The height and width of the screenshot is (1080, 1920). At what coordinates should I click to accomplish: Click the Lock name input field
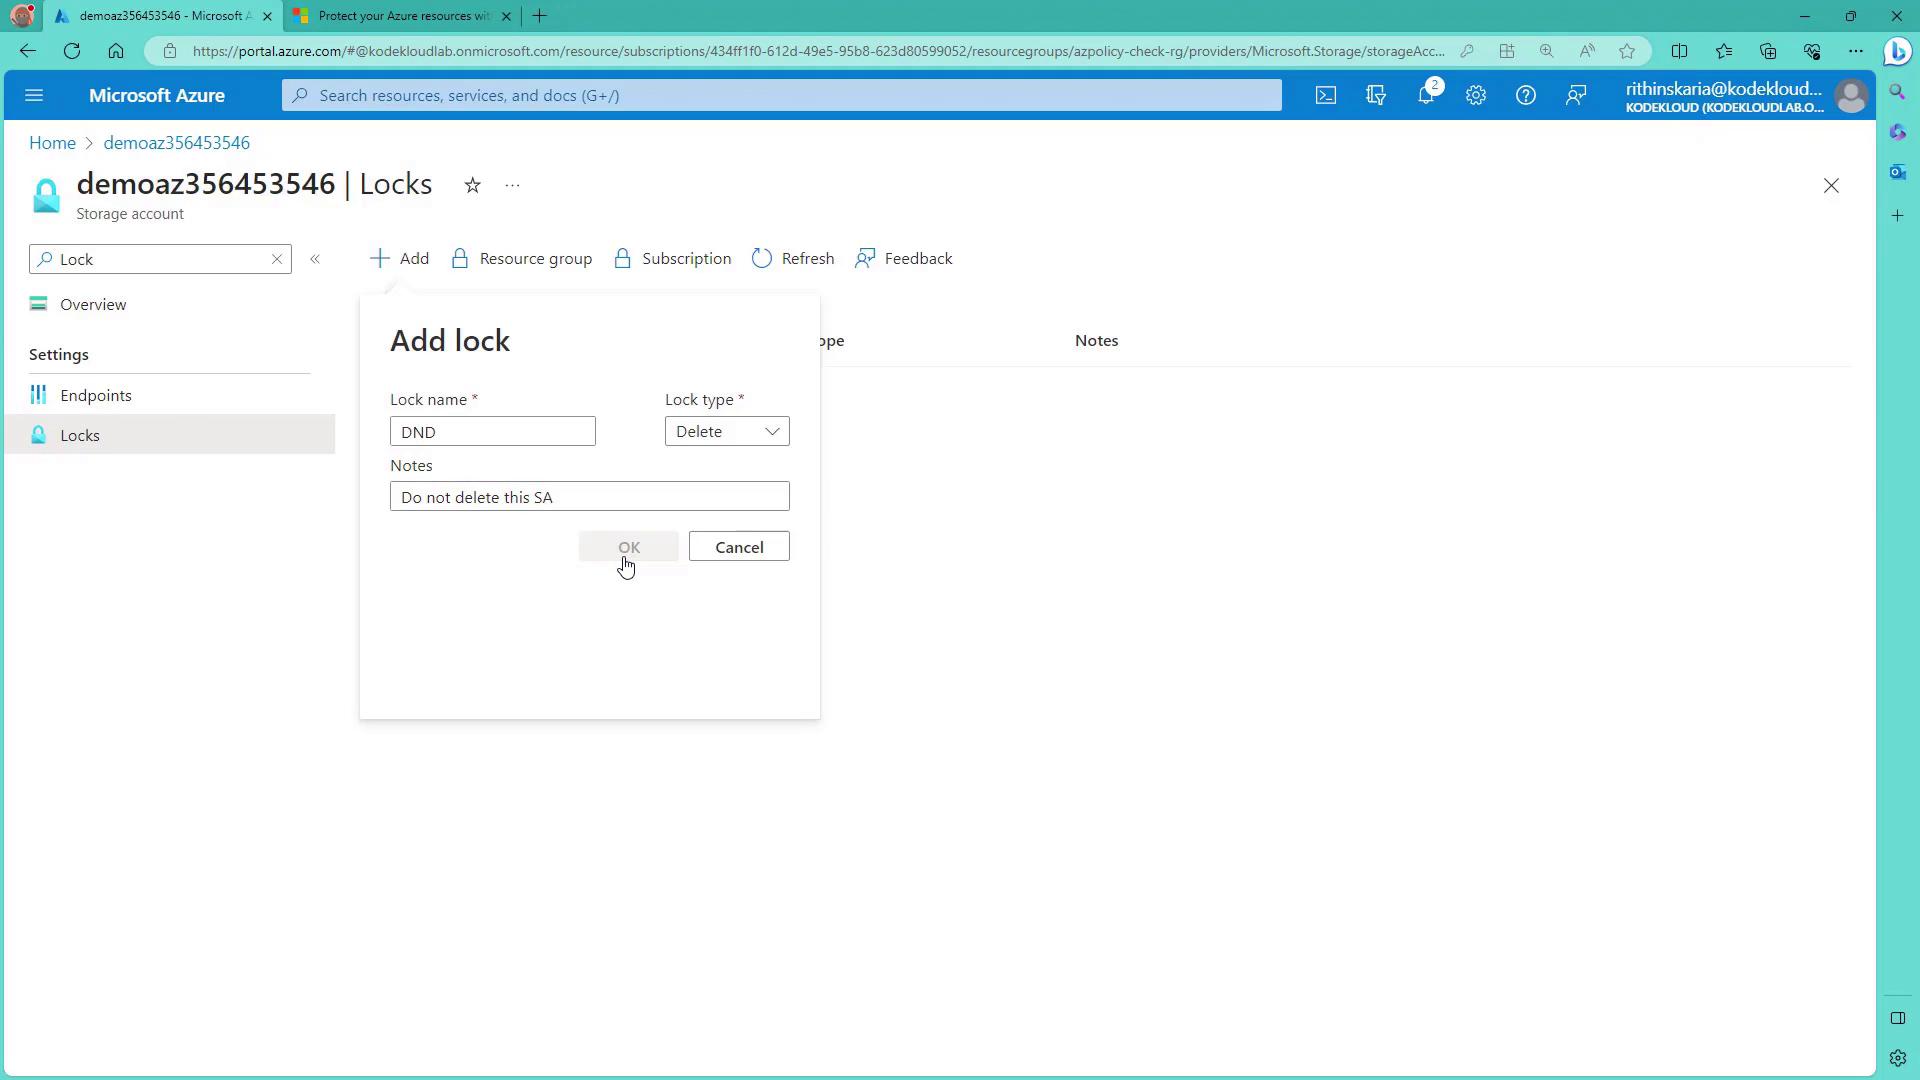click(x=492, y=431)
